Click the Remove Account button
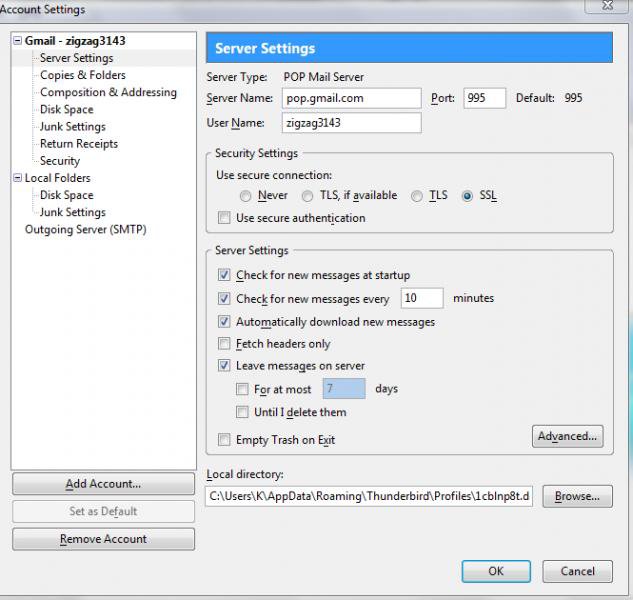633x600 pixels. point(103,539)
